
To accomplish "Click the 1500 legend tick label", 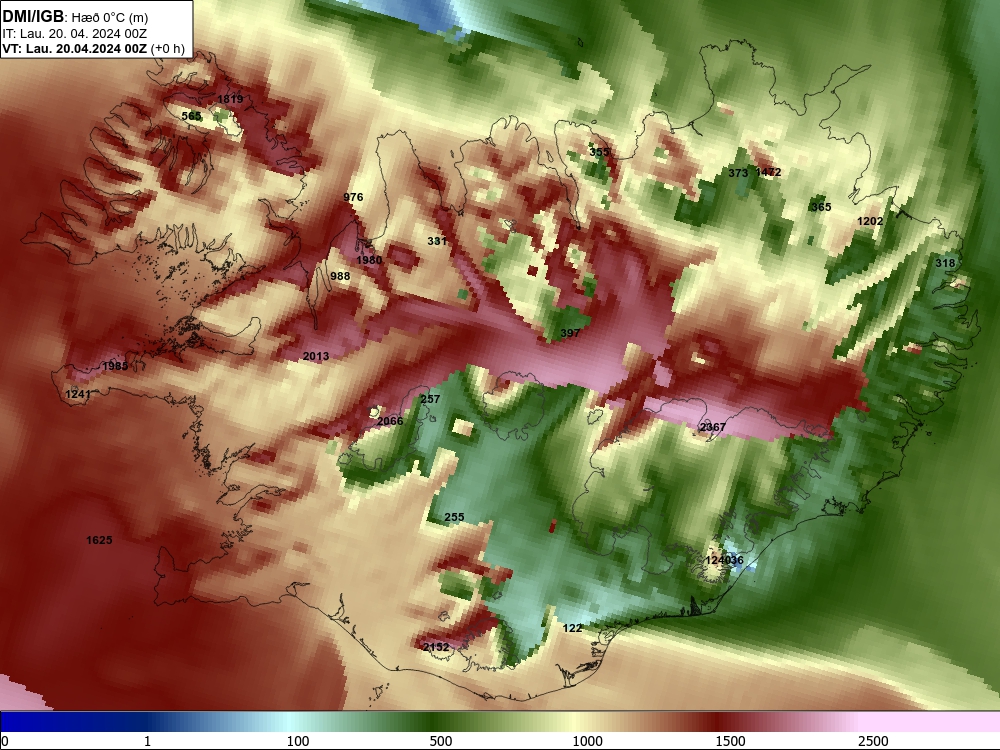I will coord(730,741).
